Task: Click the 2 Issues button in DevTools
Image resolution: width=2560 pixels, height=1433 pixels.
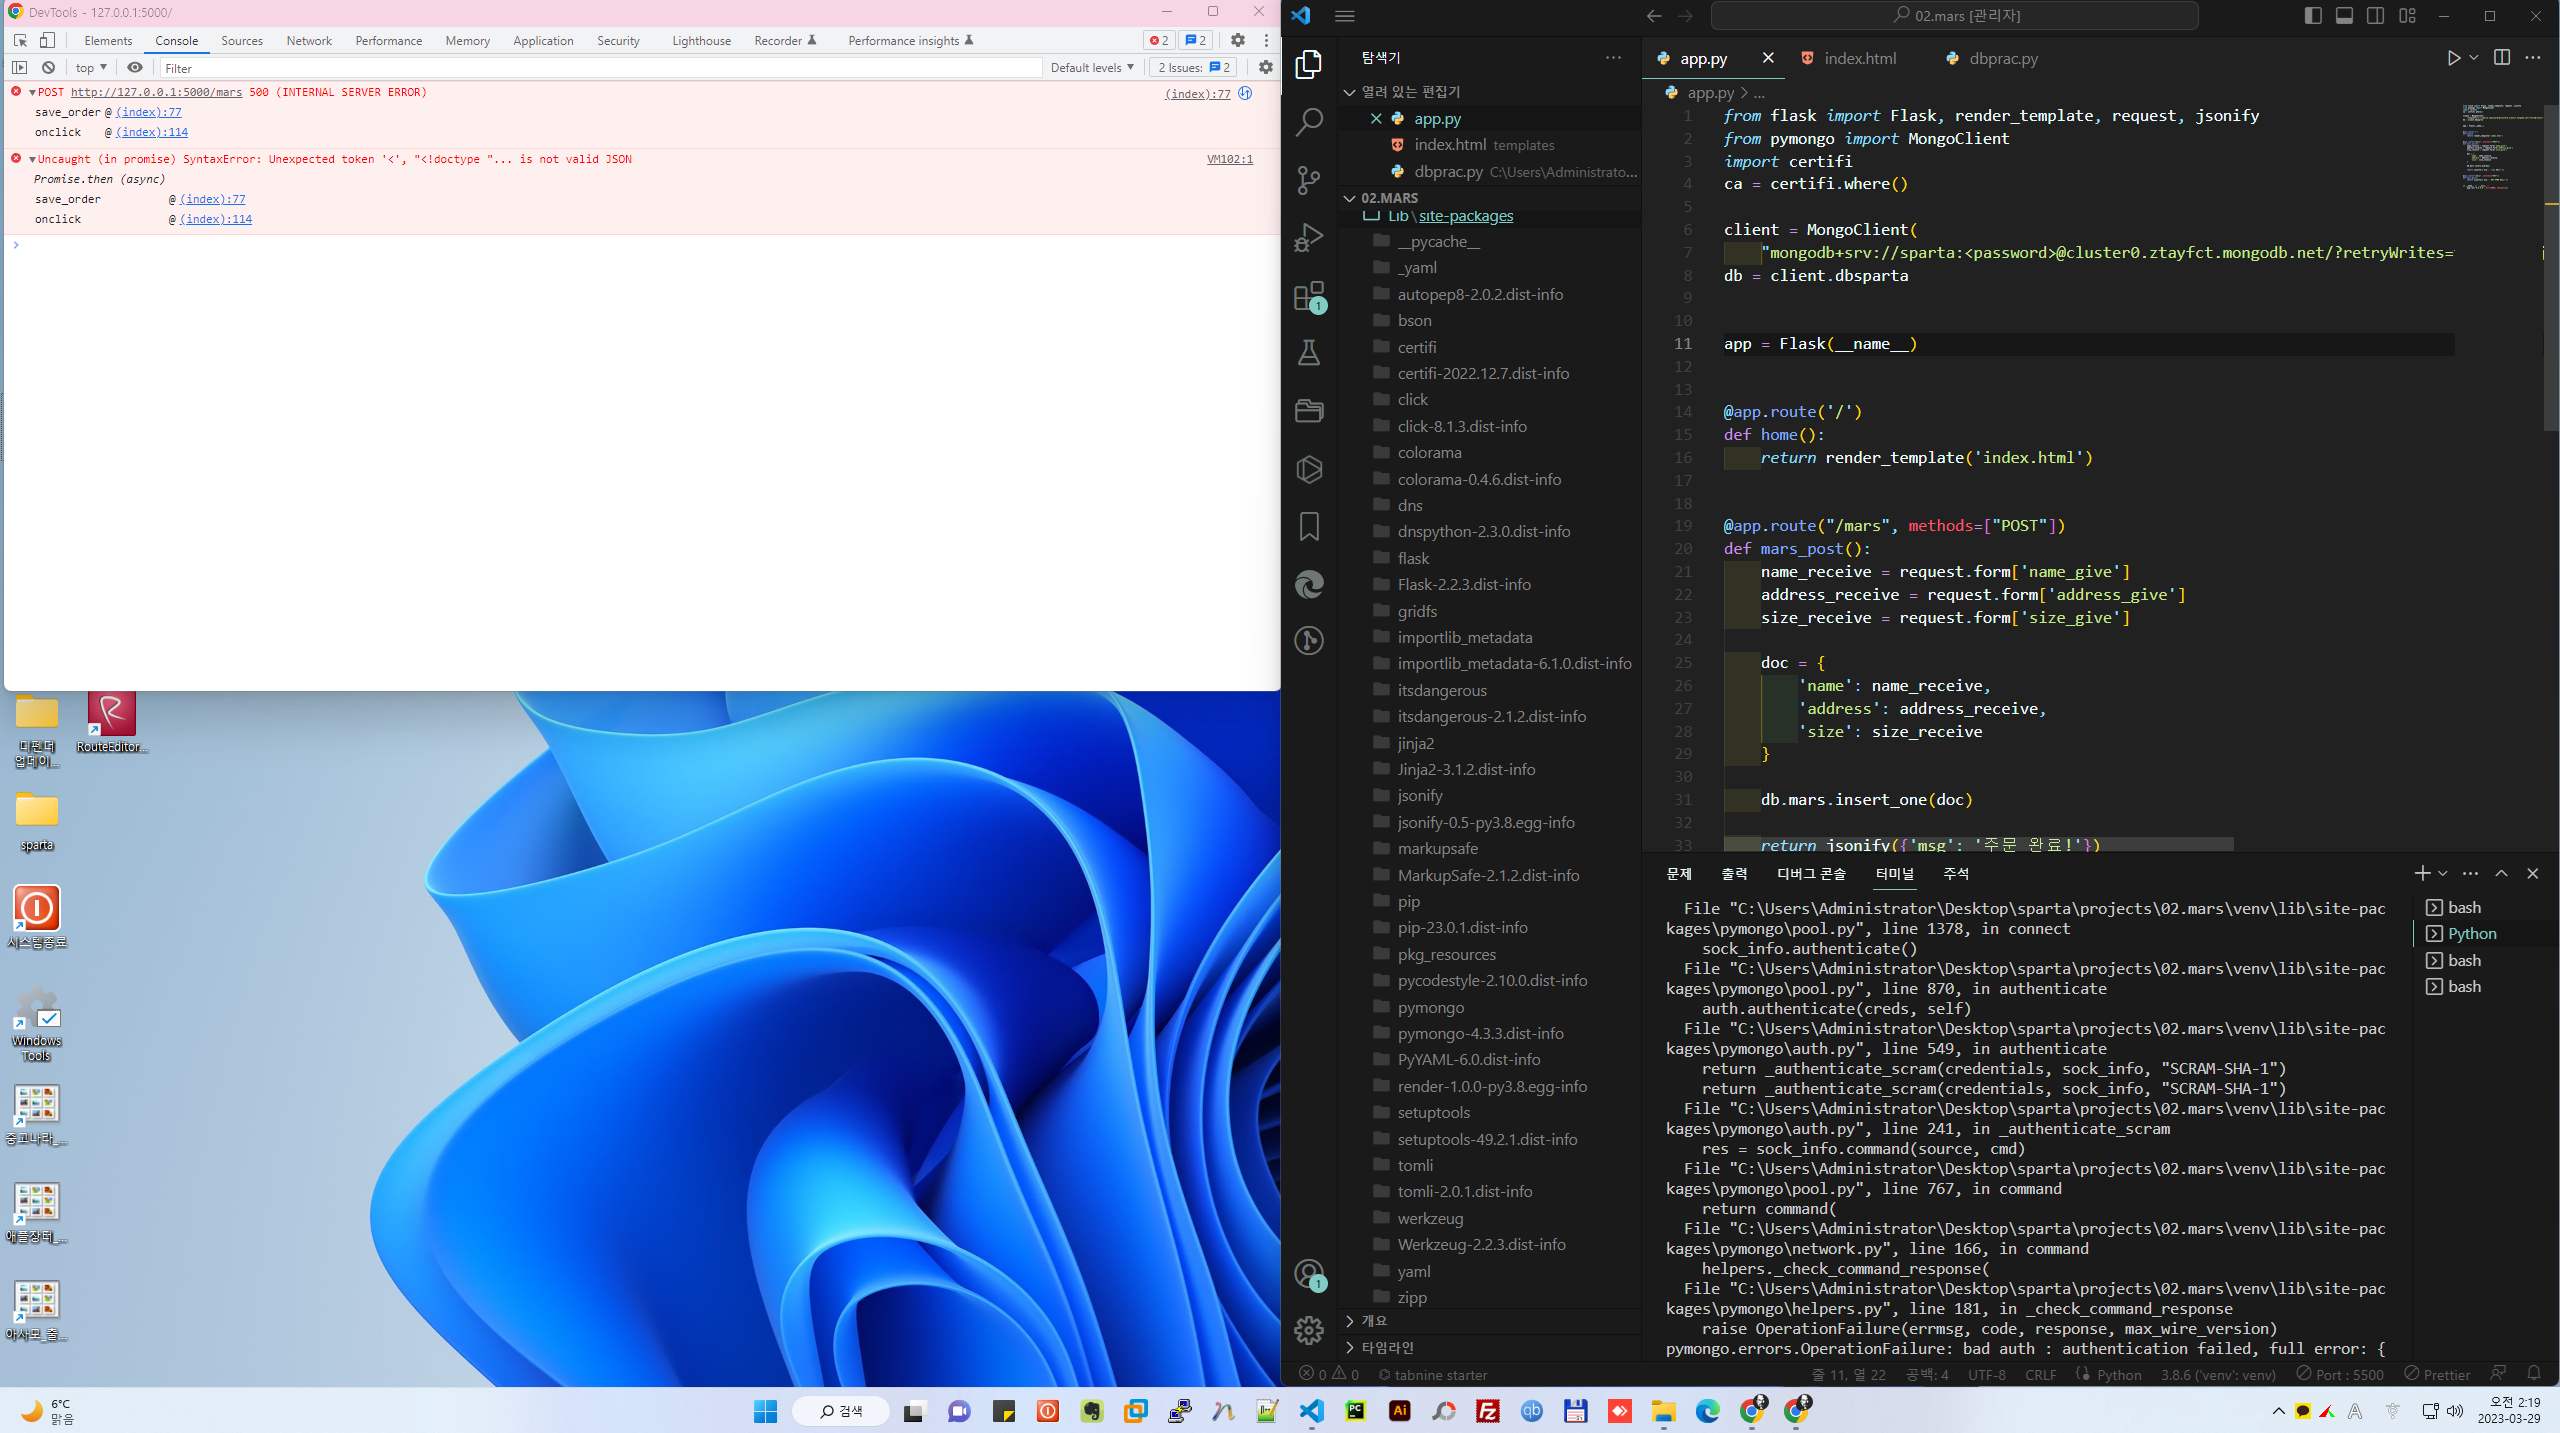Action: tap(1194, 68)
